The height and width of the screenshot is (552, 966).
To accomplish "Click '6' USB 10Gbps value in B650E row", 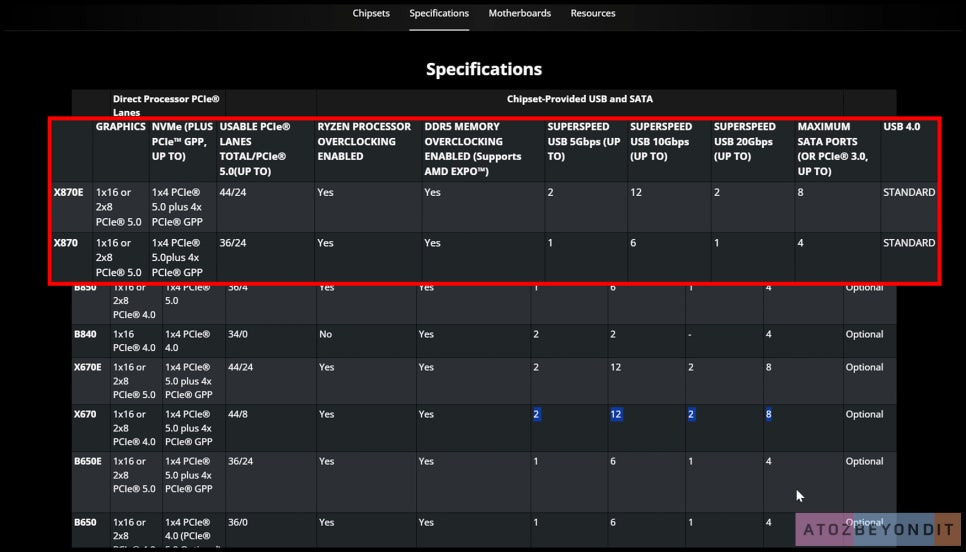I will click(x=612, y=461).
